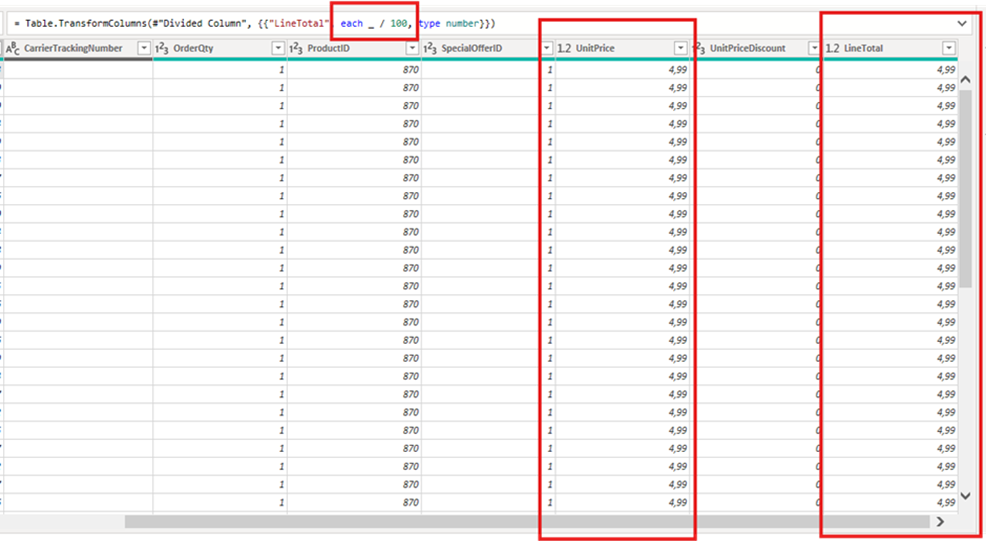Click the vertical scrollbar down arrow

click(966, 496)
